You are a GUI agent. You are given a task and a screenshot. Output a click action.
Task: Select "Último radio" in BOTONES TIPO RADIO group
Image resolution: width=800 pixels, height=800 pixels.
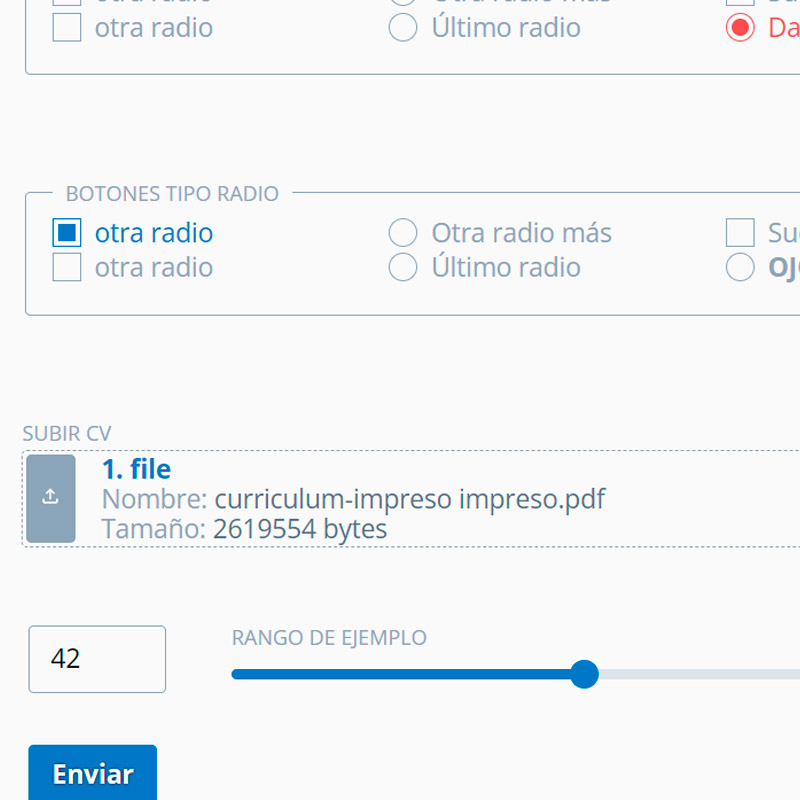[403, 267]
